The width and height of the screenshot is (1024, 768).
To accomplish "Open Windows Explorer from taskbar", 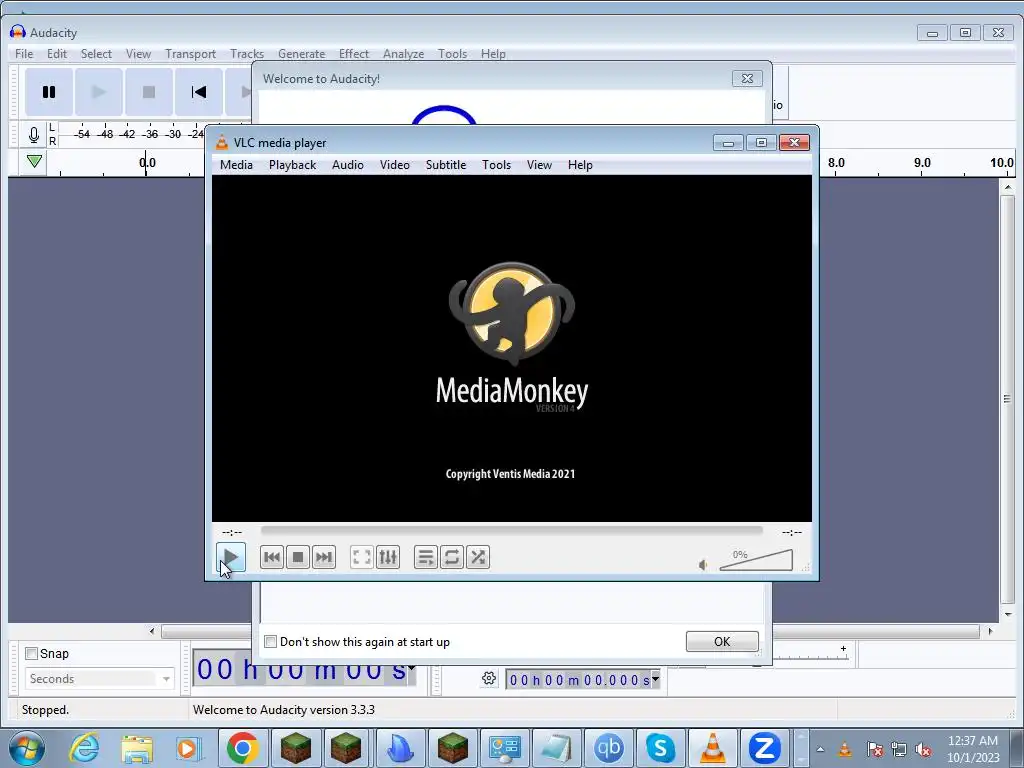I will click(x=136, y=748).
